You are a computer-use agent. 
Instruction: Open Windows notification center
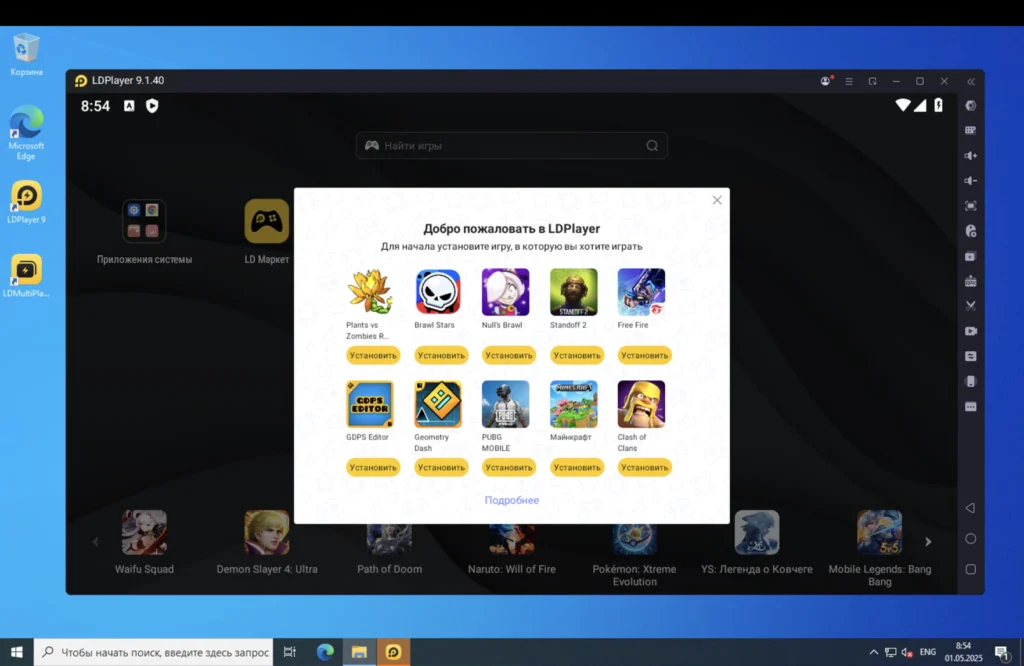pyautogui.click(x=1001, y=652)
